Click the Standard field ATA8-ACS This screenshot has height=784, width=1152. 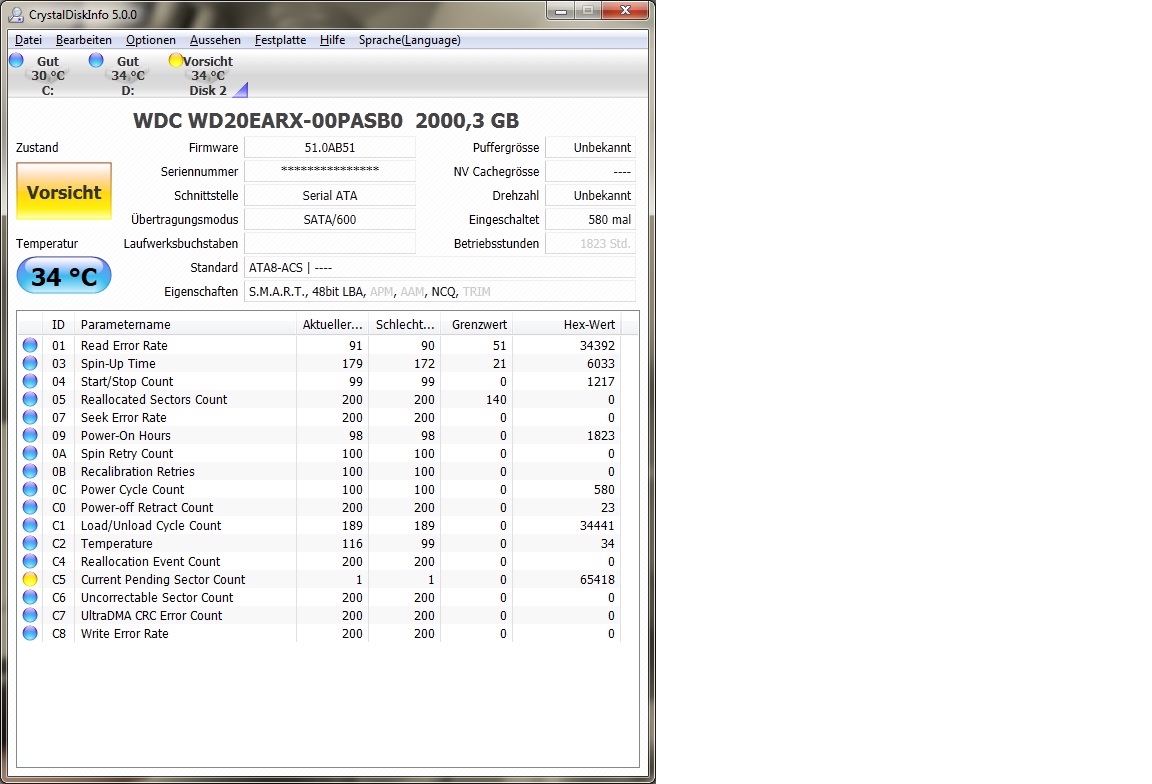[440, 267]
